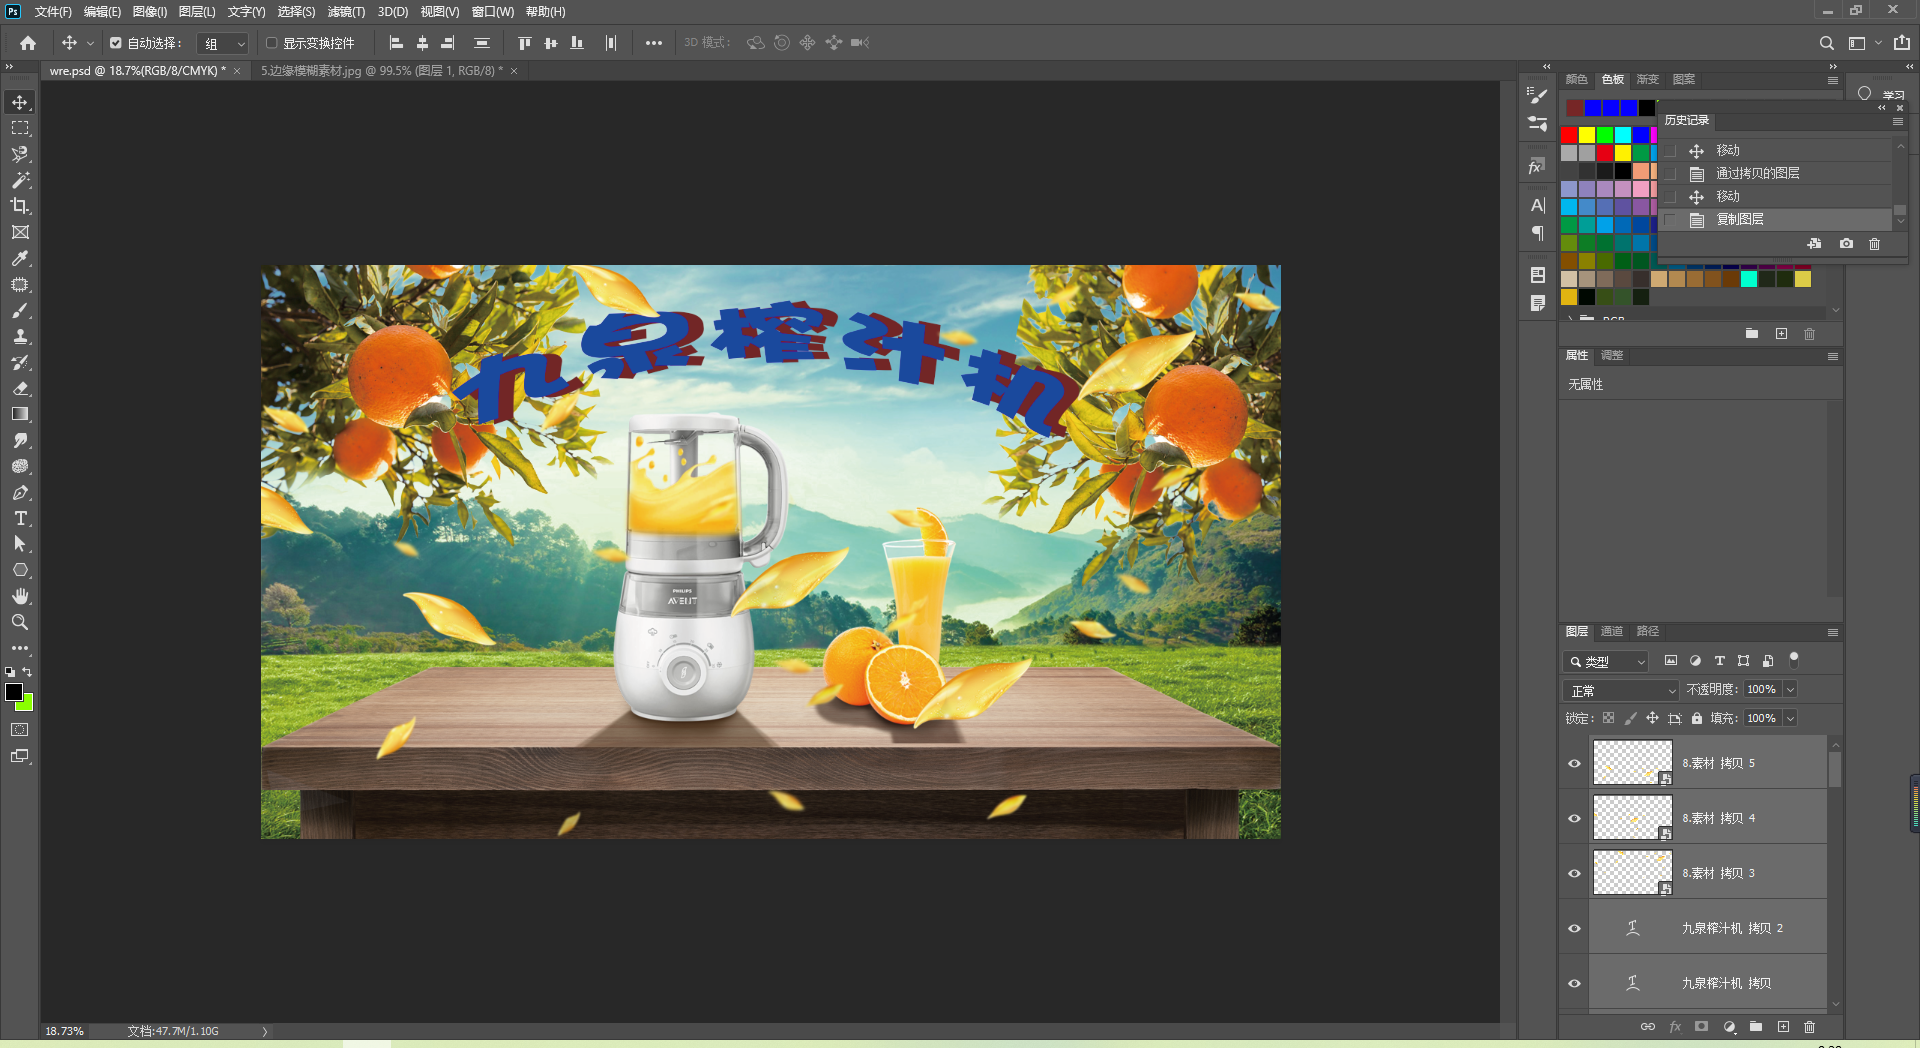Pick the red swatch in the 色板 panel
The image size is (1920, 1048).
point(1570,135)
